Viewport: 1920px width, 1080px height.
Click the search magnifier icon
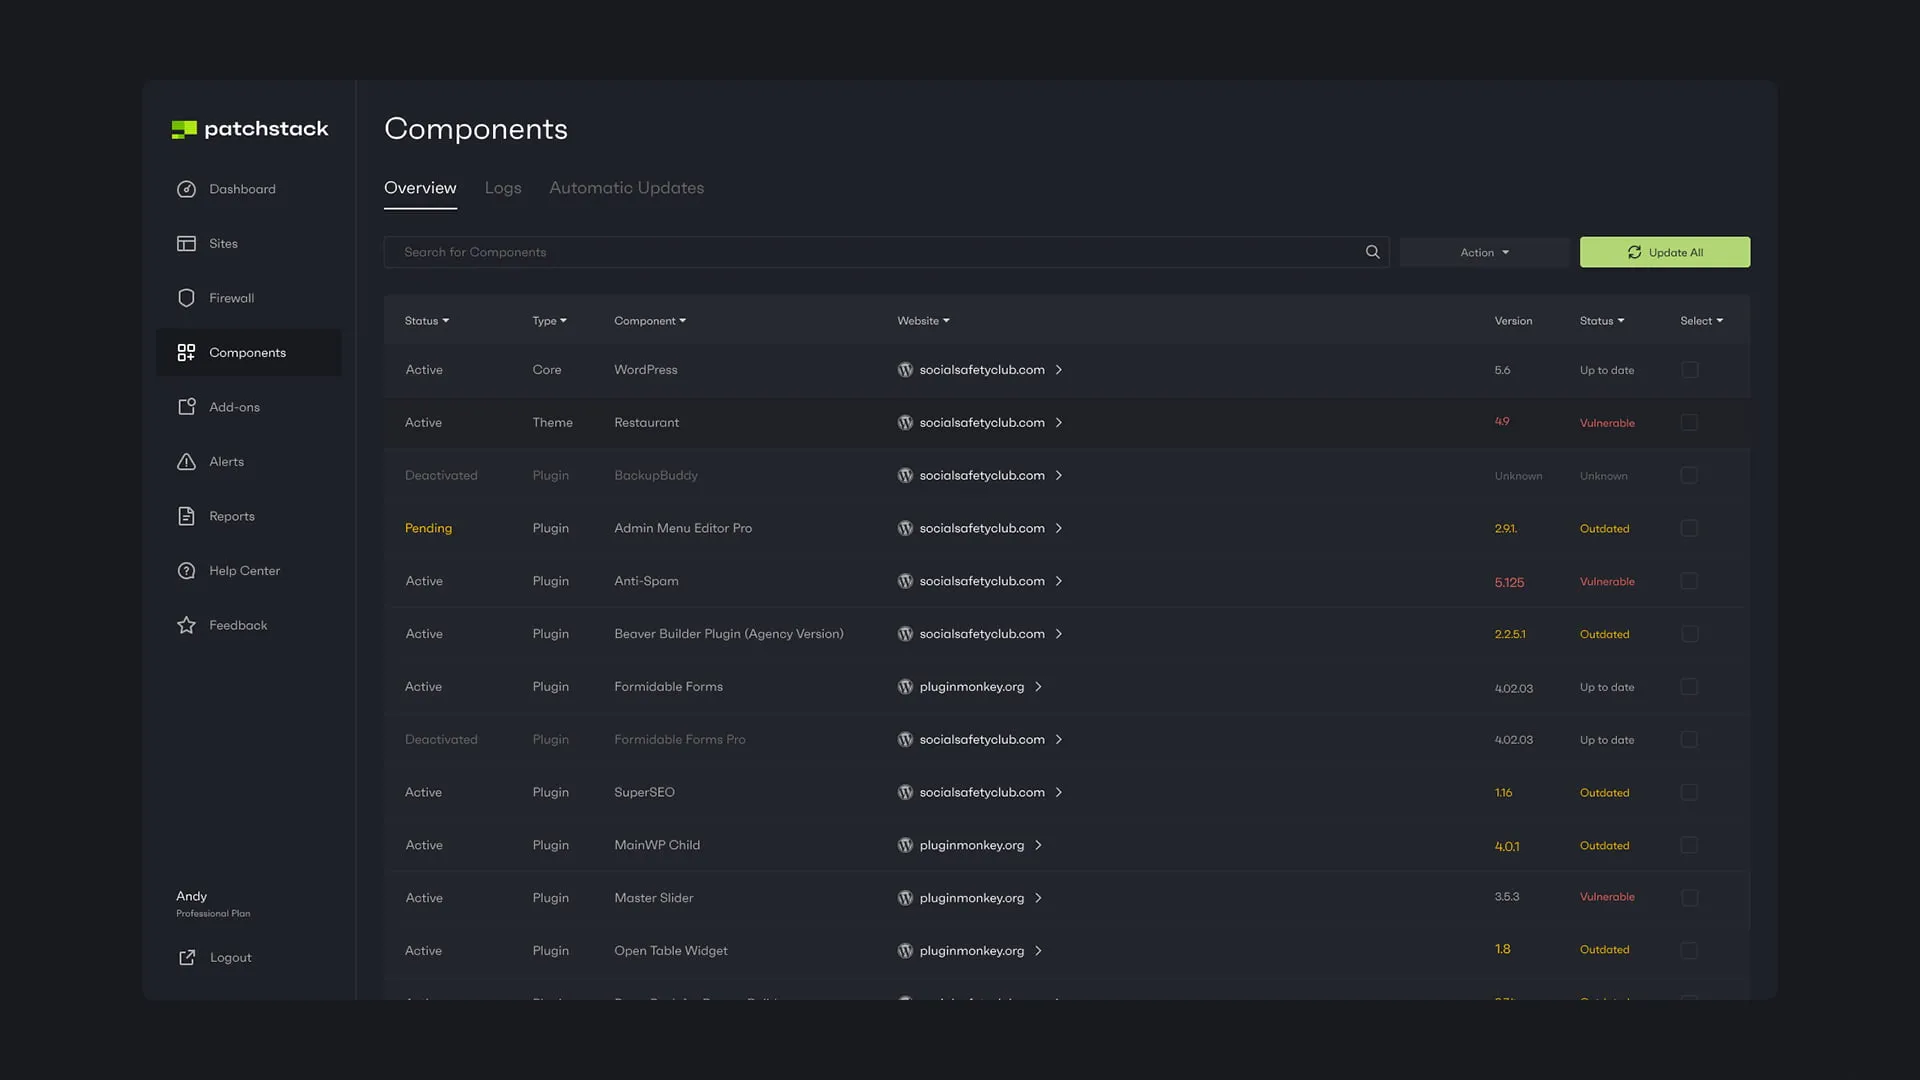coord(1372,252)
